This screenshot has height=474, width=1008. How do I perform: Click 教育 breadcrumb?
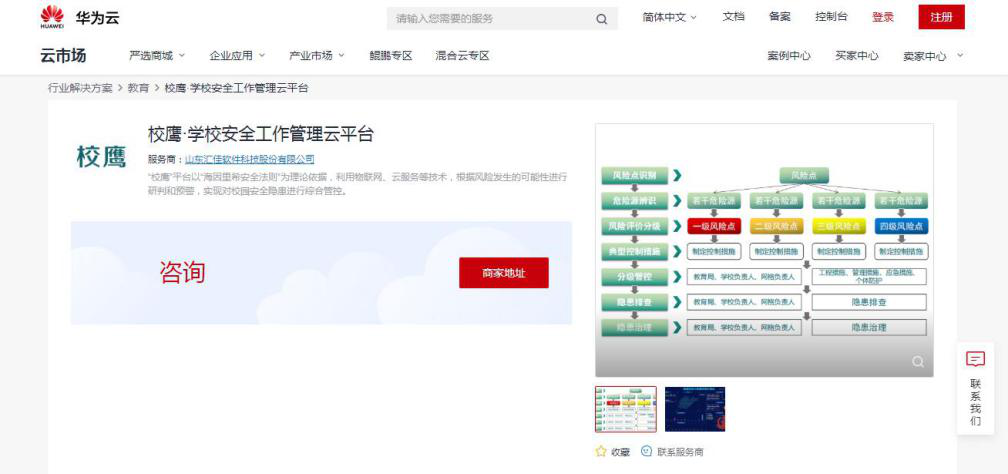(x=138, y=88)
